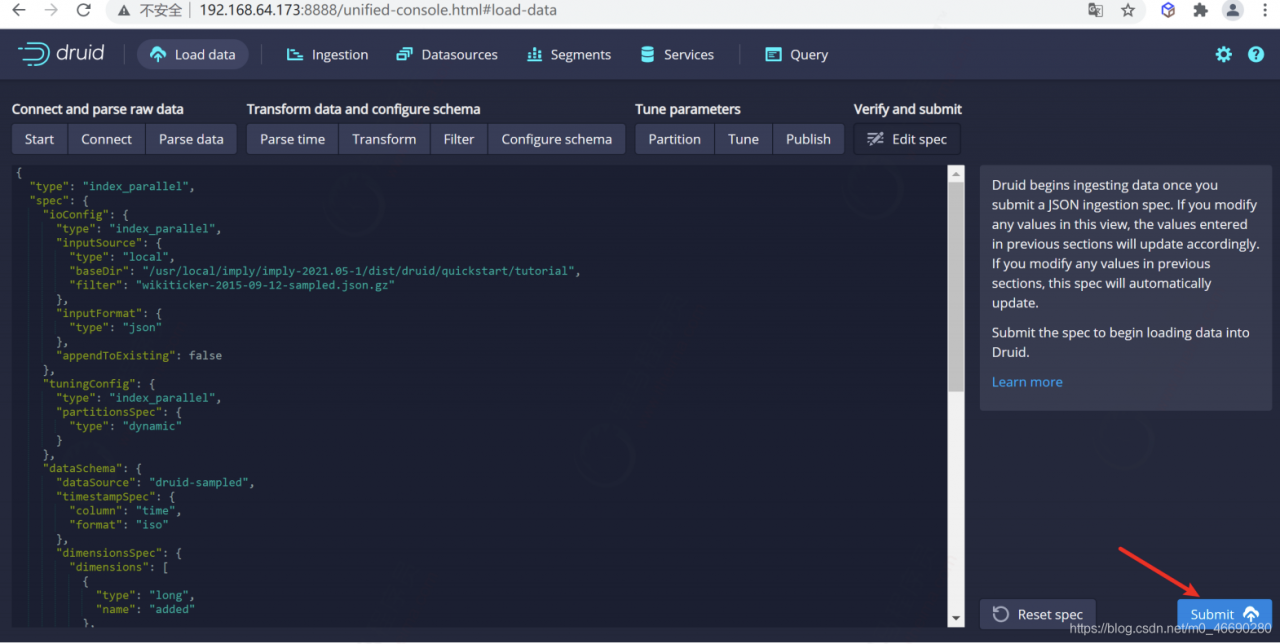This screenshot has height=644, width=1280.
Task: Go to the Transform step
Action: 384,139
